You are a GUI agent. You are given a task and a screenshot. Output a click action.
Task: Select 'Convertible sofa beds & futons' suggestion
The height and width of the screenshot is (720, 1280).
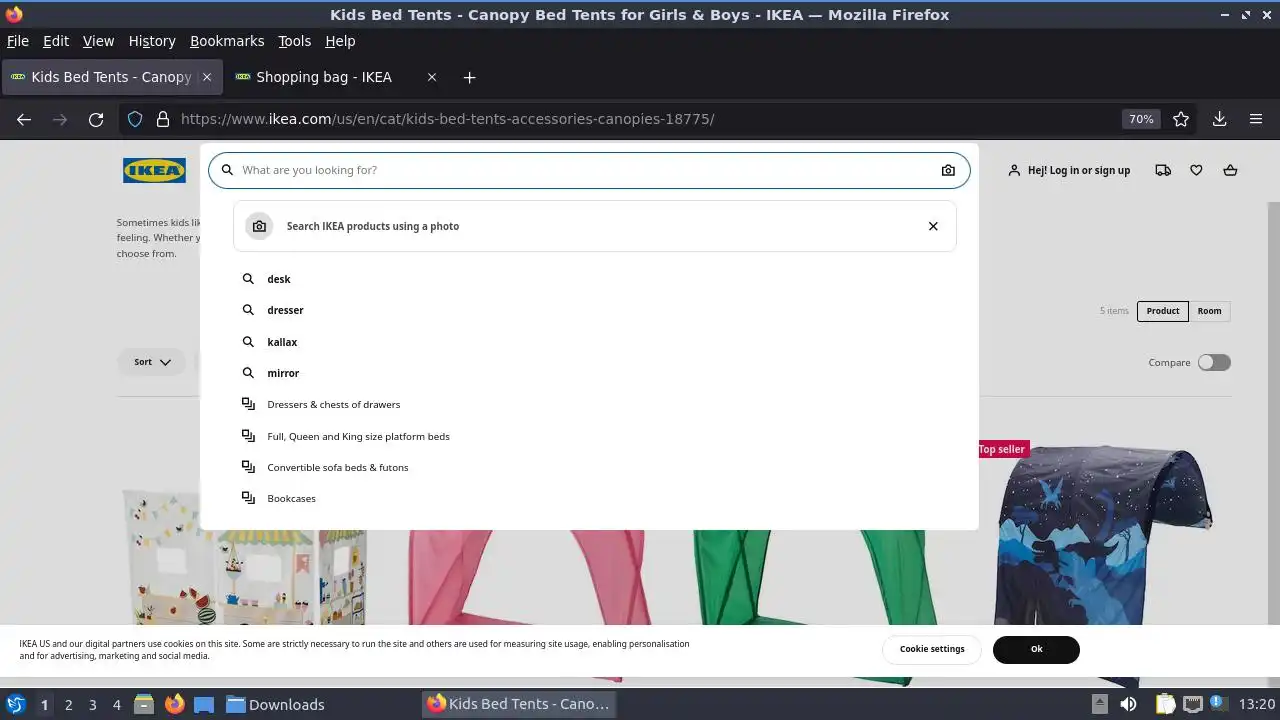pyautogui.click(x=337, y=467)
